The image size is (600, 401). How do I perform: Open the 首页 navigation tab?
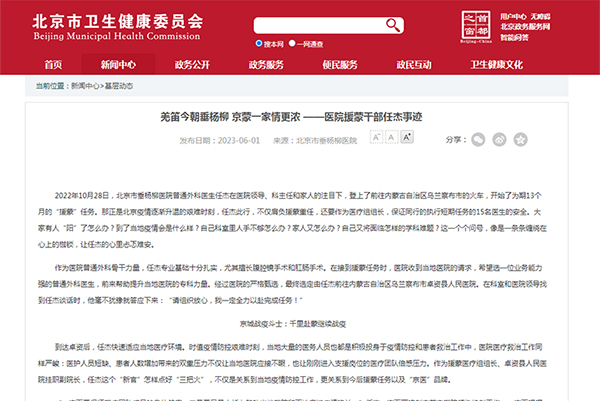[53, 65]
